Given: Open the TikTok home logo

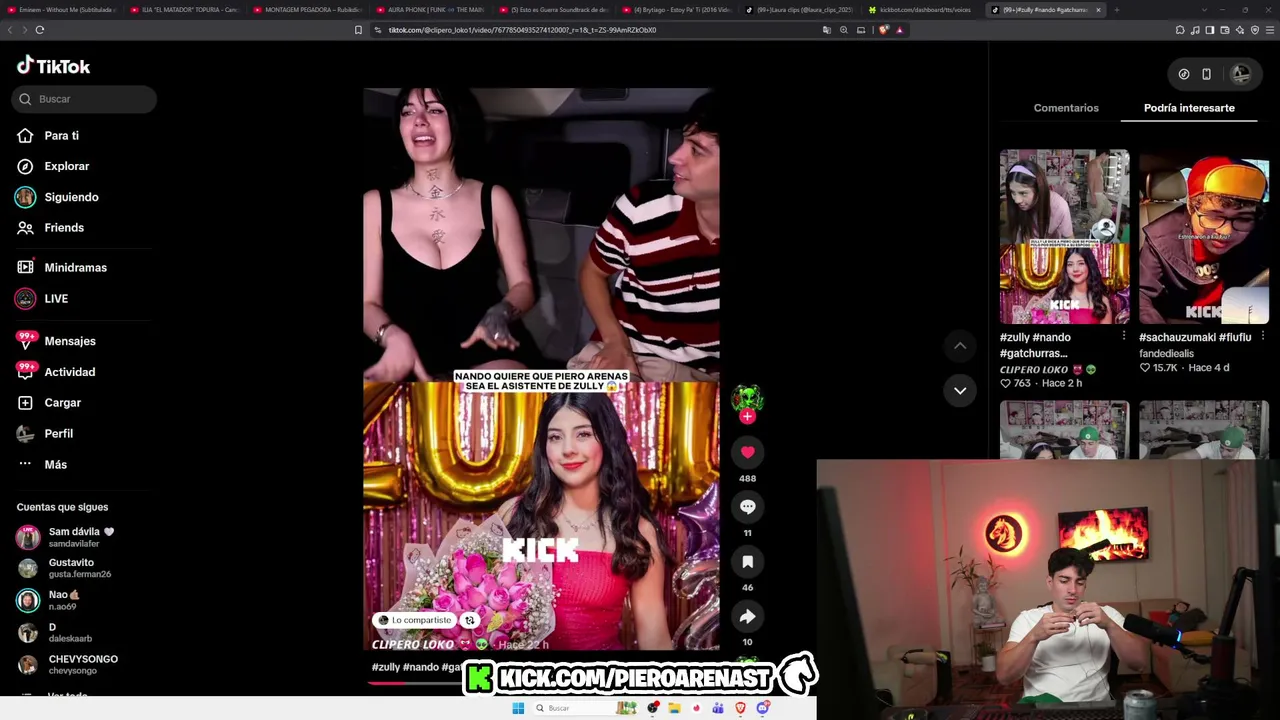Looking at the screenshot, I should coord(53,66).
